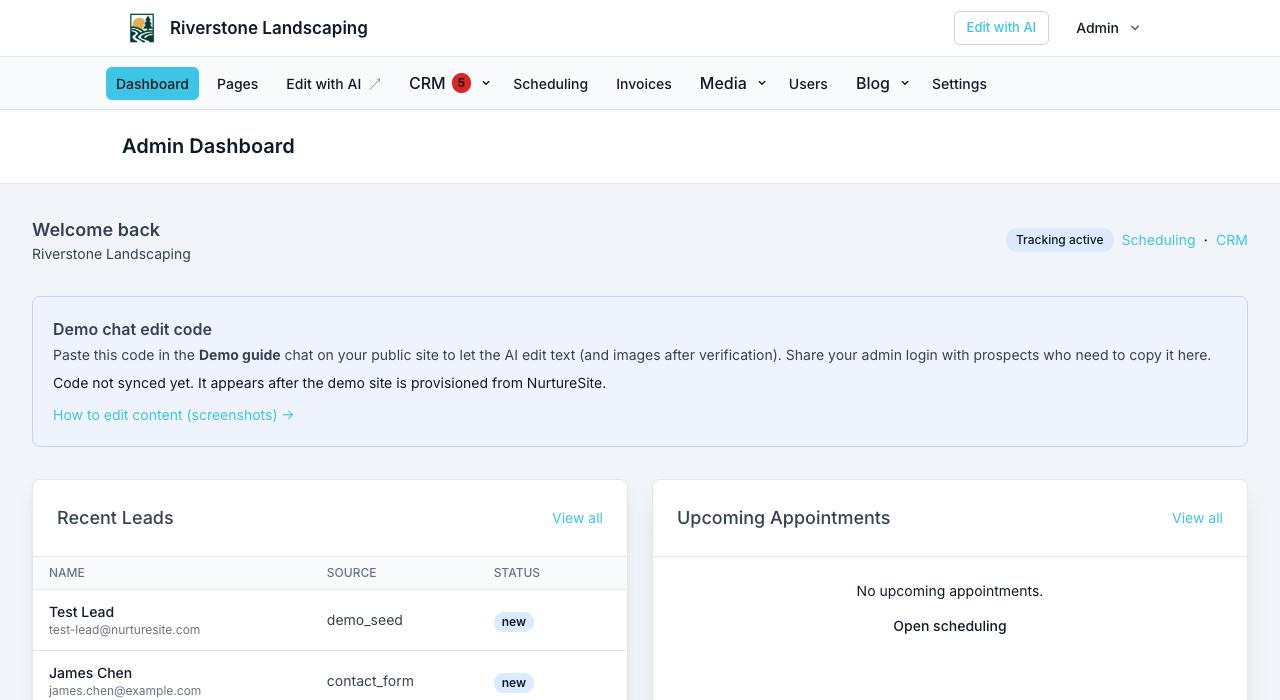Open the Media menu item
This screenshot has width=1280, height=700.
[x=723, y=83]
